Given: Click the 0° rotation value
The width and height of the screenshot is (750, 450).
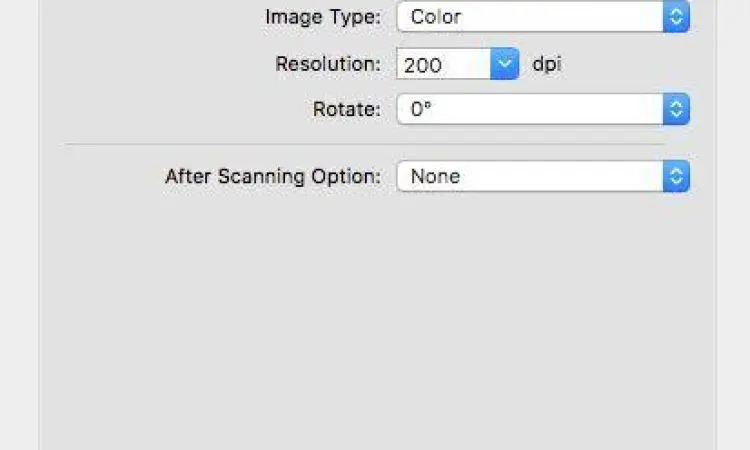Looking at the screenshot, I should click(421, 109).
